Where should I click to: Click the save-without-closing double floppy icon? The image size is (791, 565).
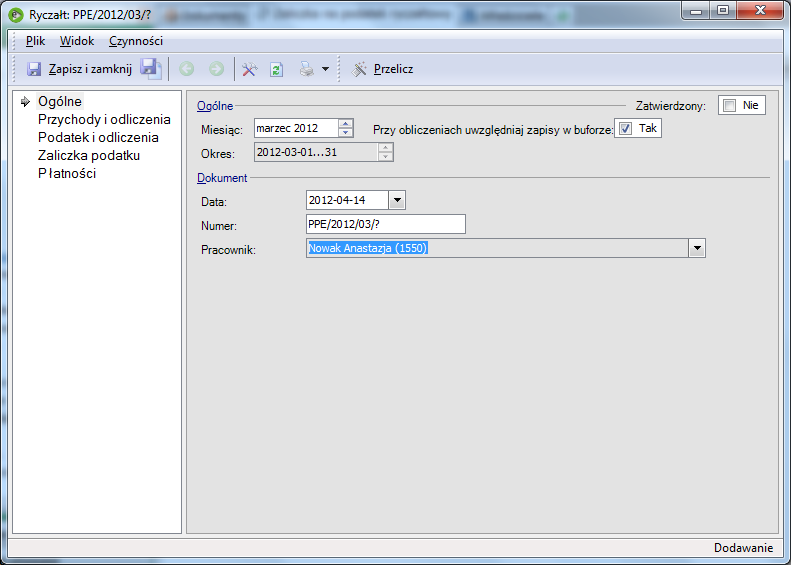coord(150,69)
